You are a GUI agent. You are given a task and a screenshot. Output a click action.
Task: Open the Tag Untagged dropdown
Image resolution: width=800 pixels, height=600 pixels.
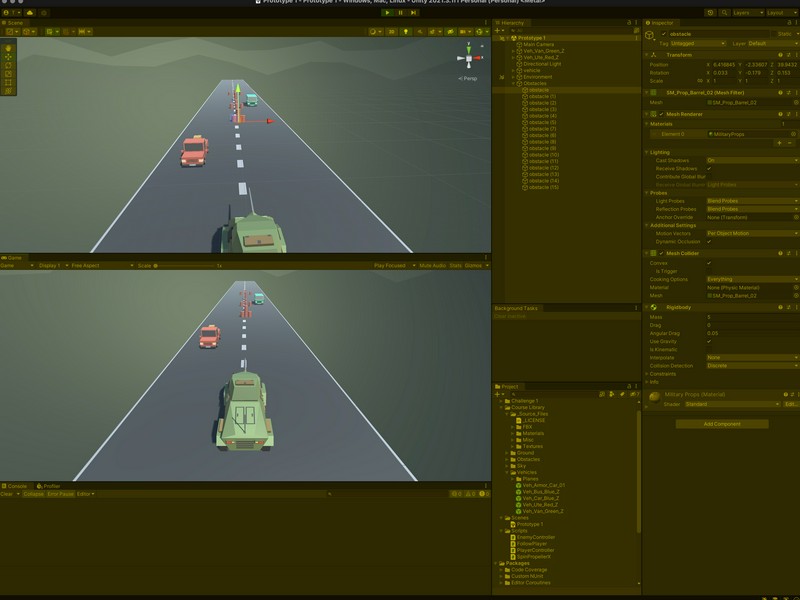pyautogui.click(x=697, y=44)
